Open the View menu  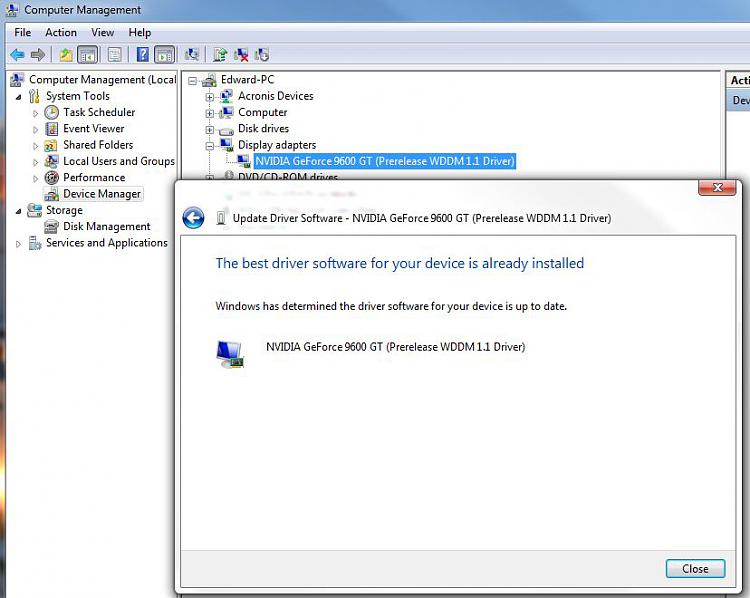coord(102,33)
